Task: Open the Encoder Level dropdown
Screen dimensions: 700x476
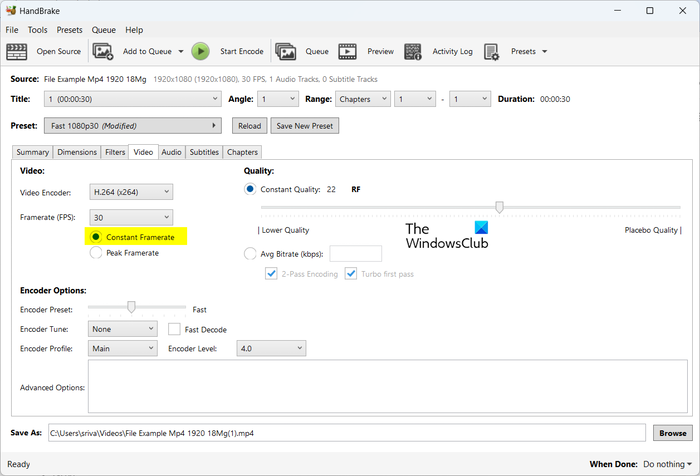Action: [x=271, y=348]
